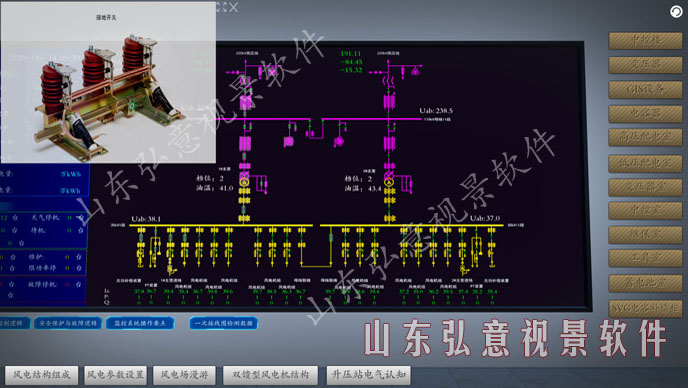
Task: Click the magenta bus-tie breaker between bus sections
Action: (x=310, y=133)
